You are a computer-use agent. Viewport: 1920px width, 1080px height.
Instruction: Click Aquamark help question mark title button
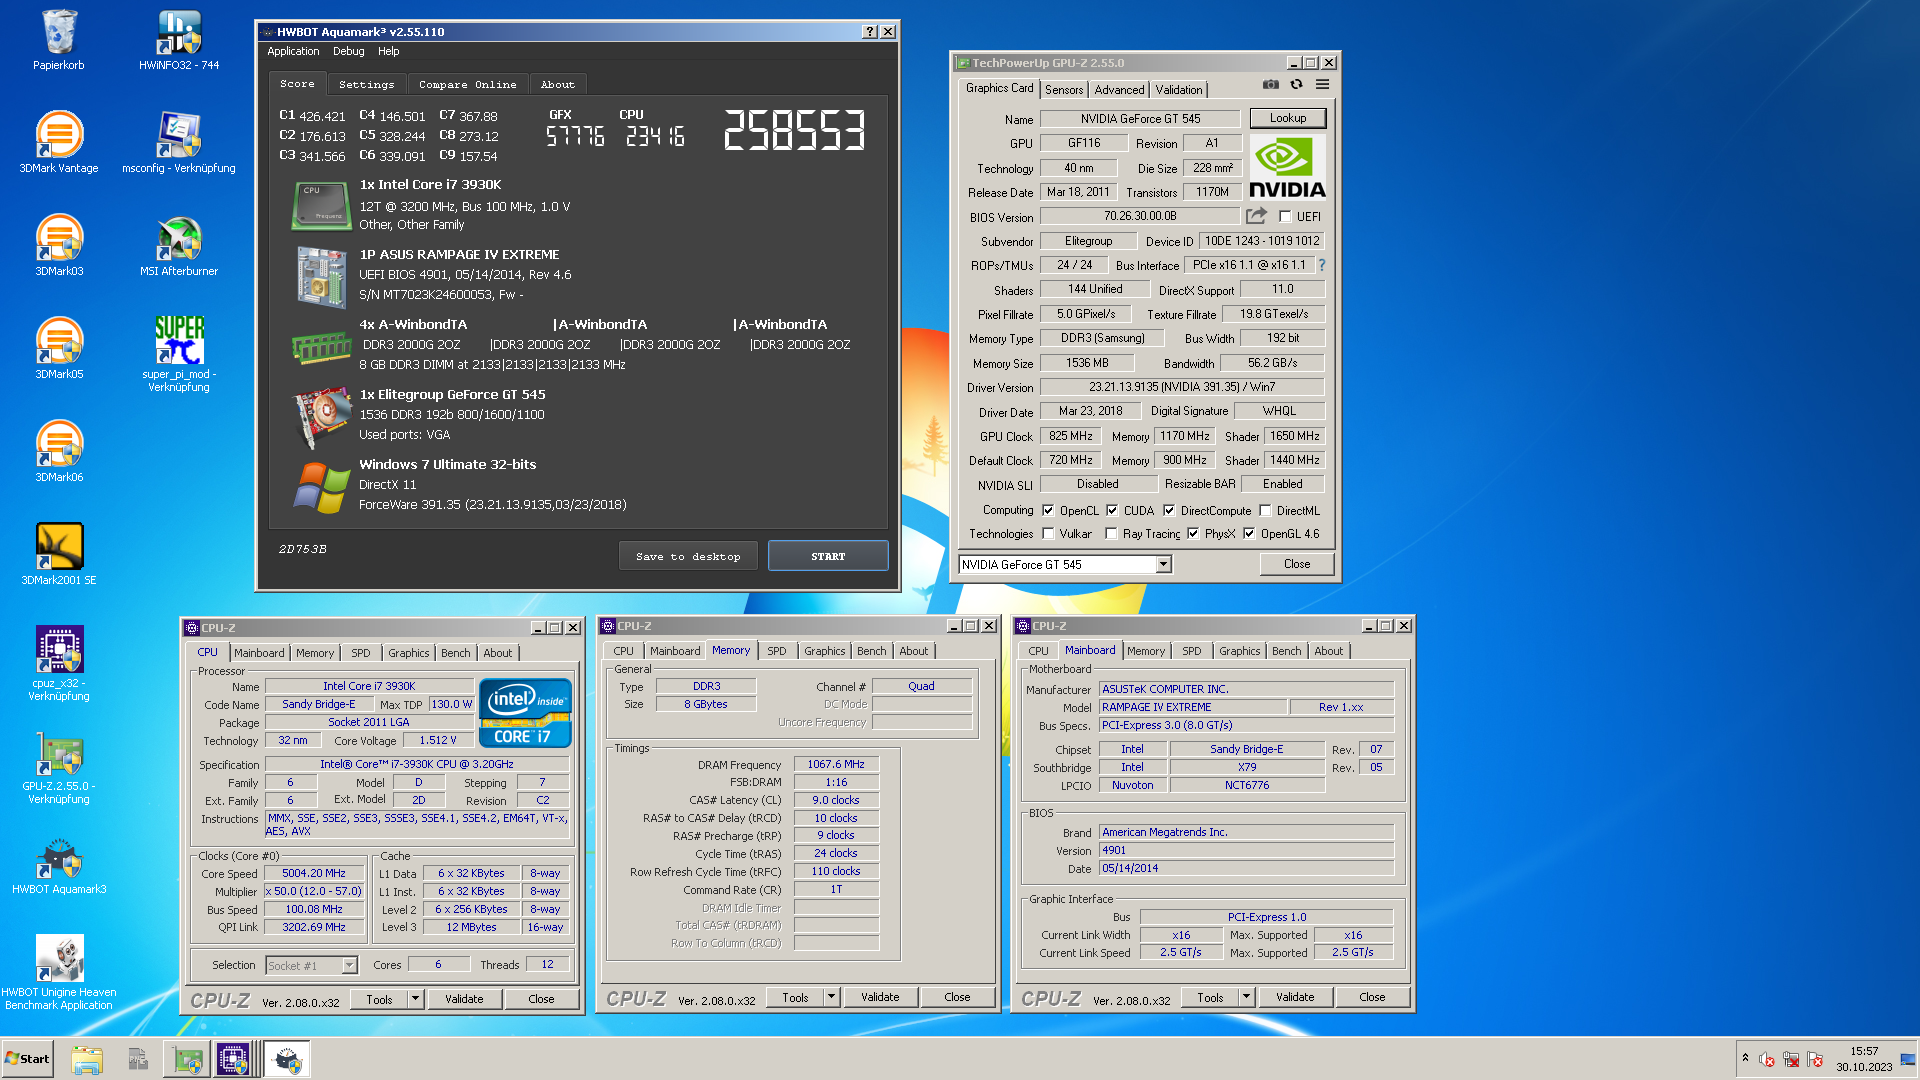pos(870,32)
